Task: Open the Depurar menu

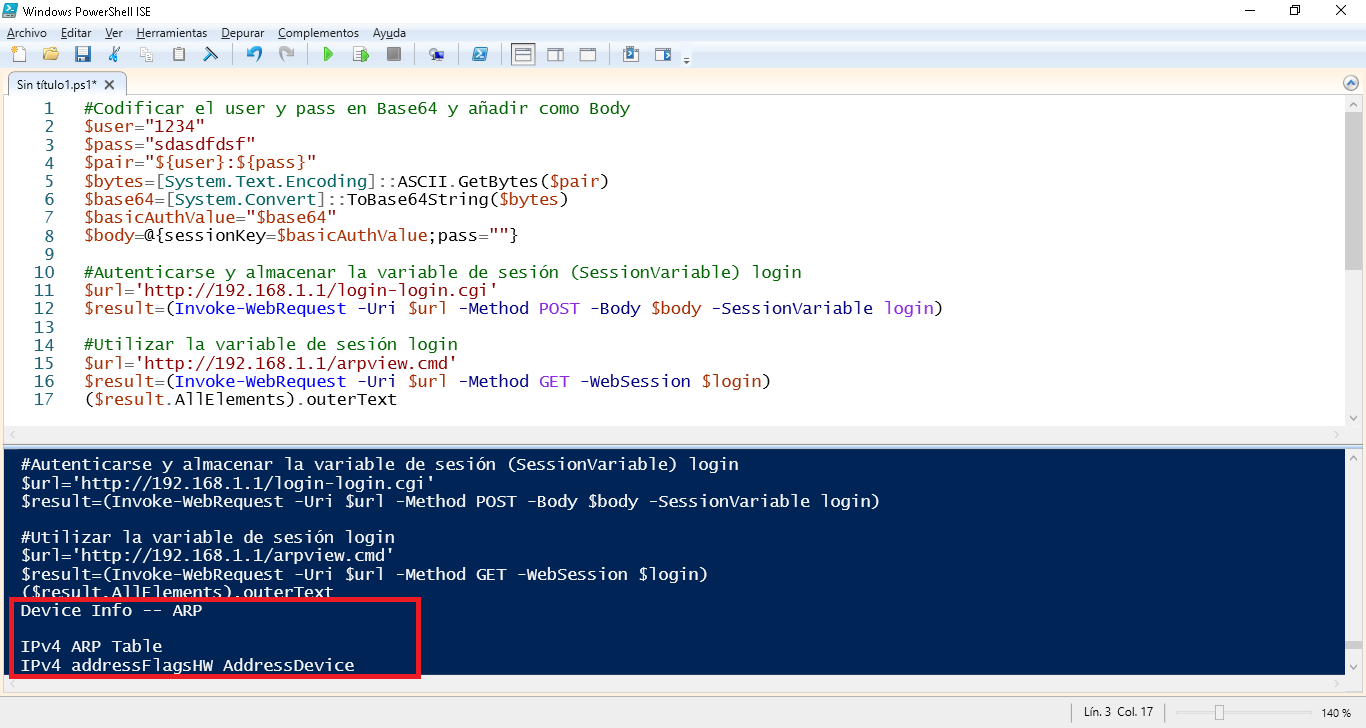Action: pyautogui.click(x=242, y=33)
